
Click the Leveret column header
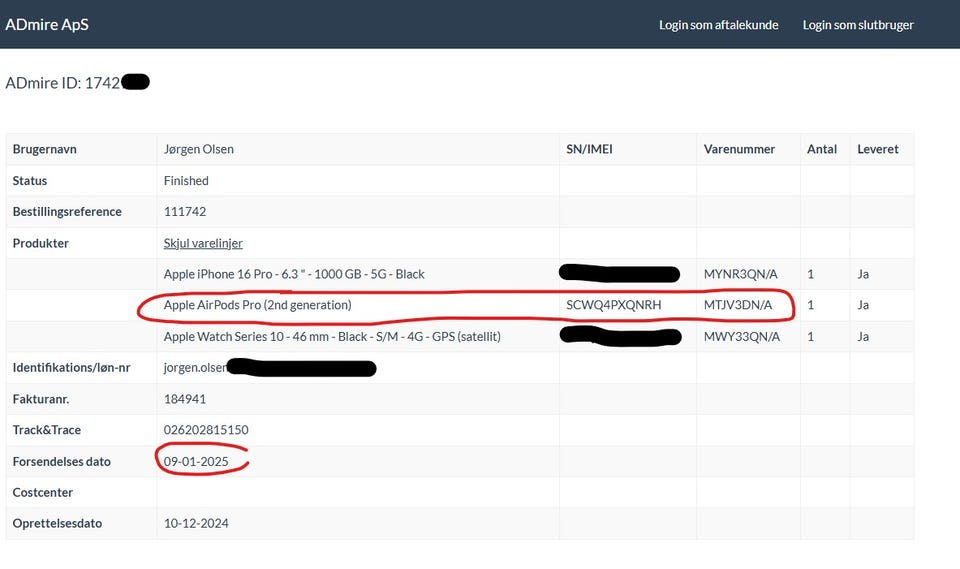(878, 149)
